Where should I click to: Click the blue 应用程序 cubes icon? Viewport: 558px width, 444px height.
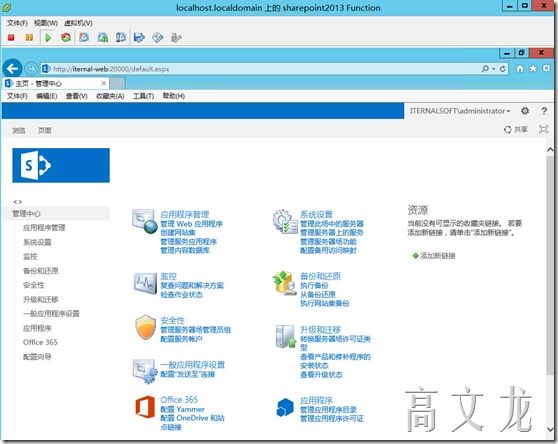(x=285, y=407)
